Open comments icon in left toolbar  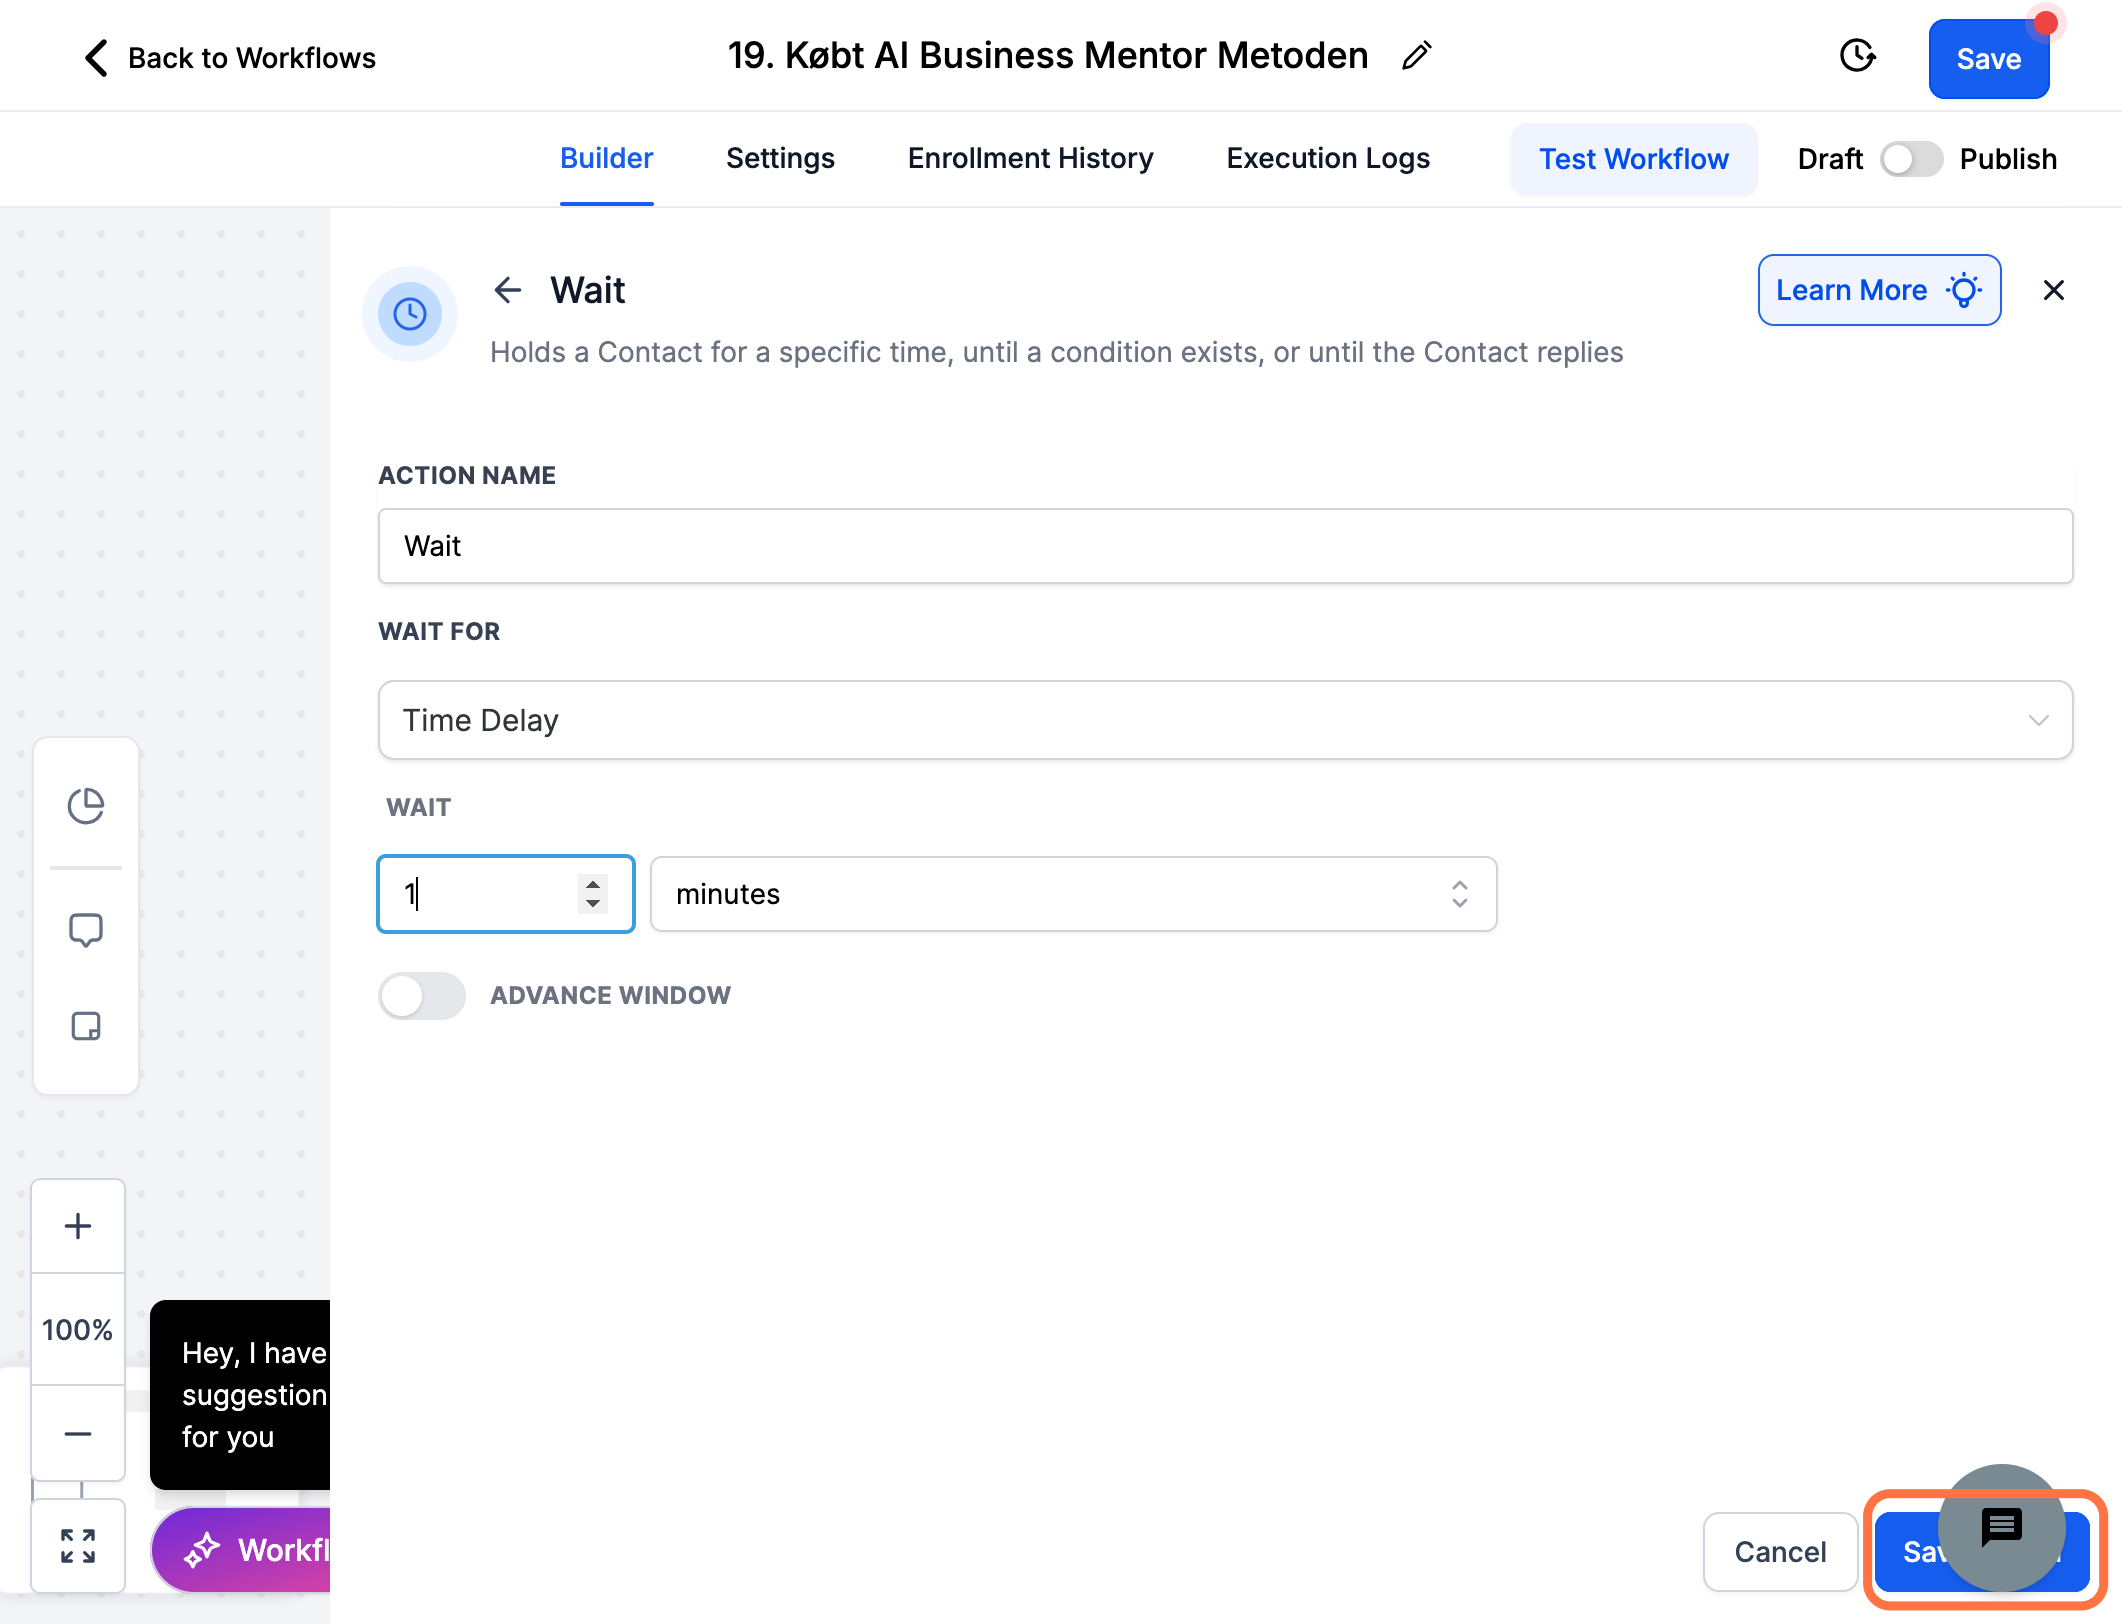(86, 930)
